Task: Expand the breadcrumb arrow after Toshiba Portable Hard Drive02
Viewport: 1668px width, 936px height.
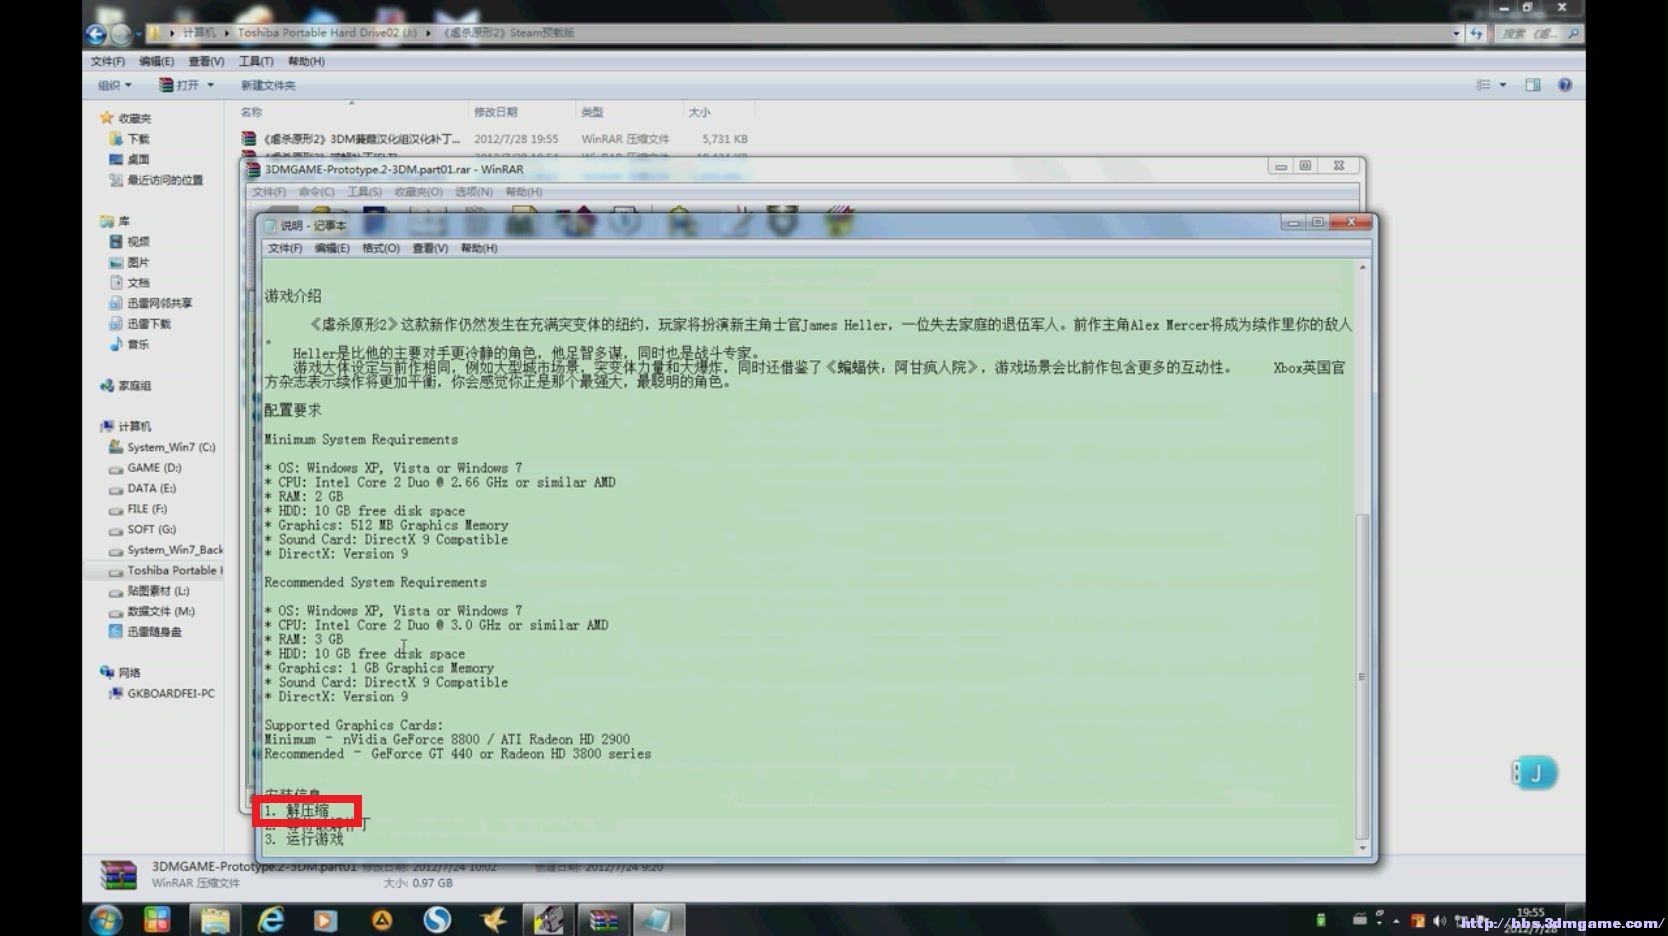Action: pyautogui.click(x=429, y=33)
